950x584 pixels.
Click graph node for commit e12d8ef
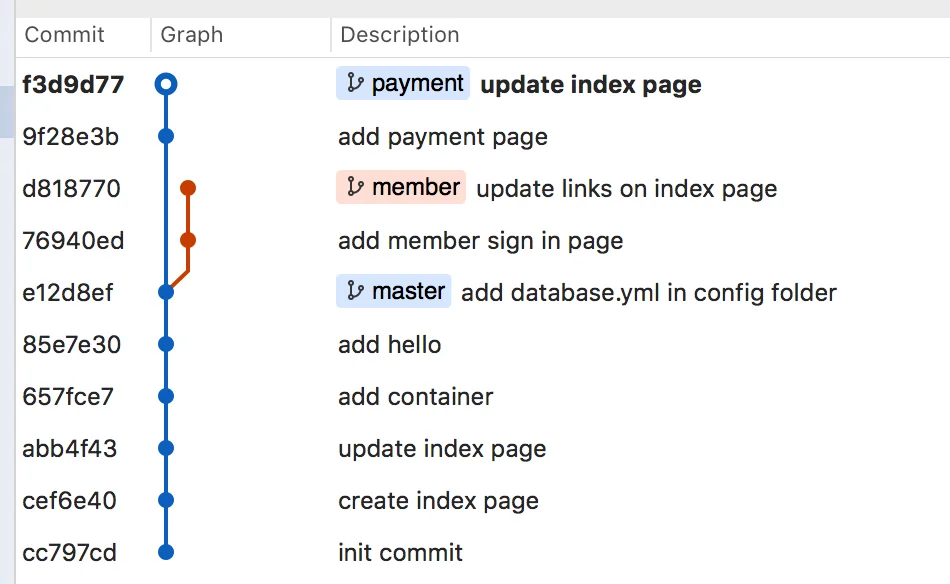[166, 292]
